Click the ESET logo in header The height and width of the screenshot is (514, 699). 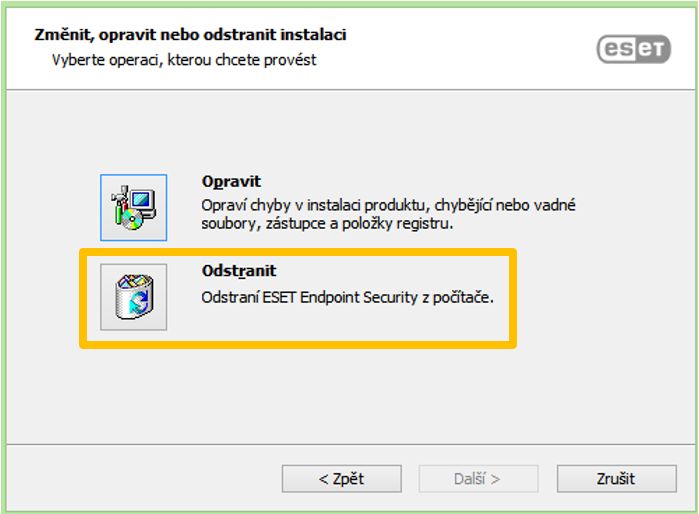click(x=633, y=49)
